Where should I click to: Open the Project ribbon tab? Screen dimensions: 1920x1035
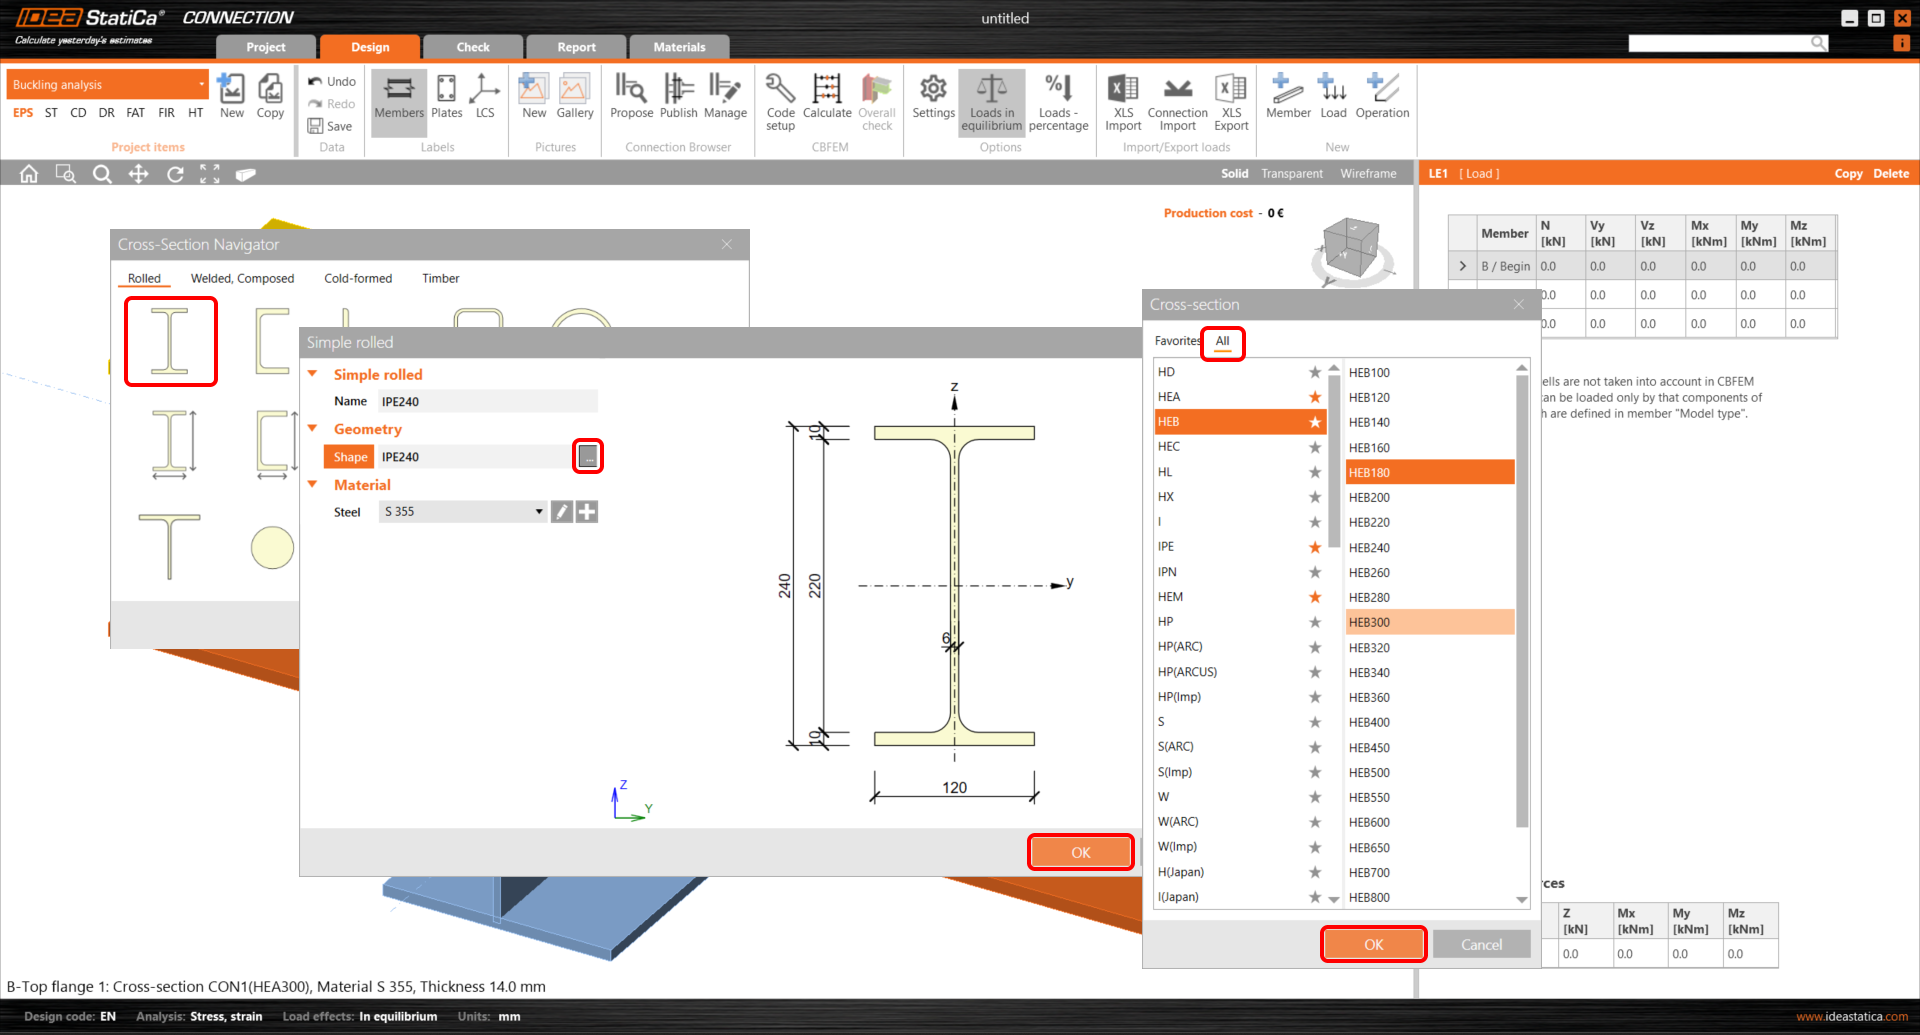click(x=266, y=47)
